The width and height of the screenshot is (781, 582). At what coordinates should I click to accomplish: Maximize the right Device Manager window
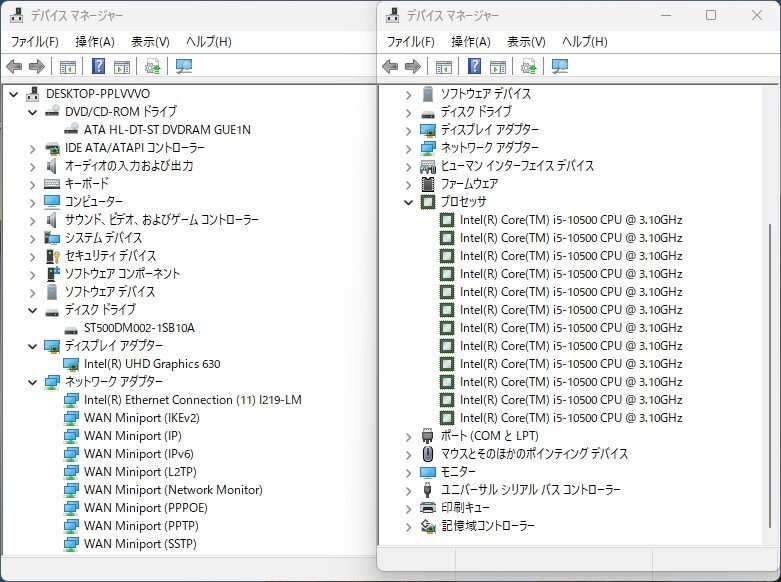pos(711,15)
